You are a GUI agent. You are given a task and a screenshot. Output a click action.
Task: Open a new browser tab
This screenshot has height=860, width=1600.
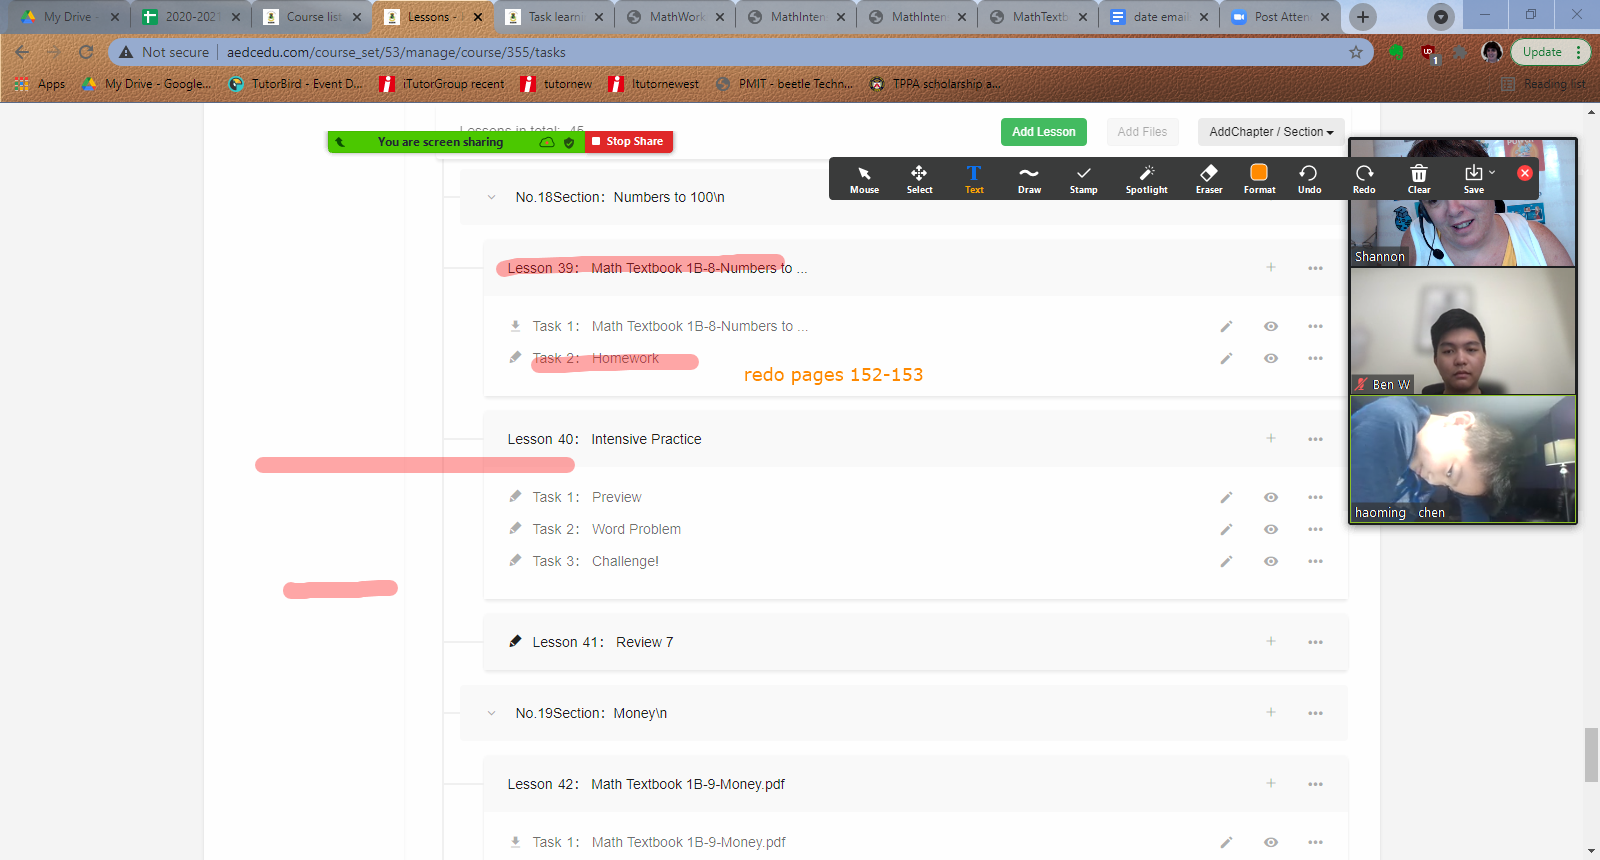pyautogui.click(x=1362, y=17)
